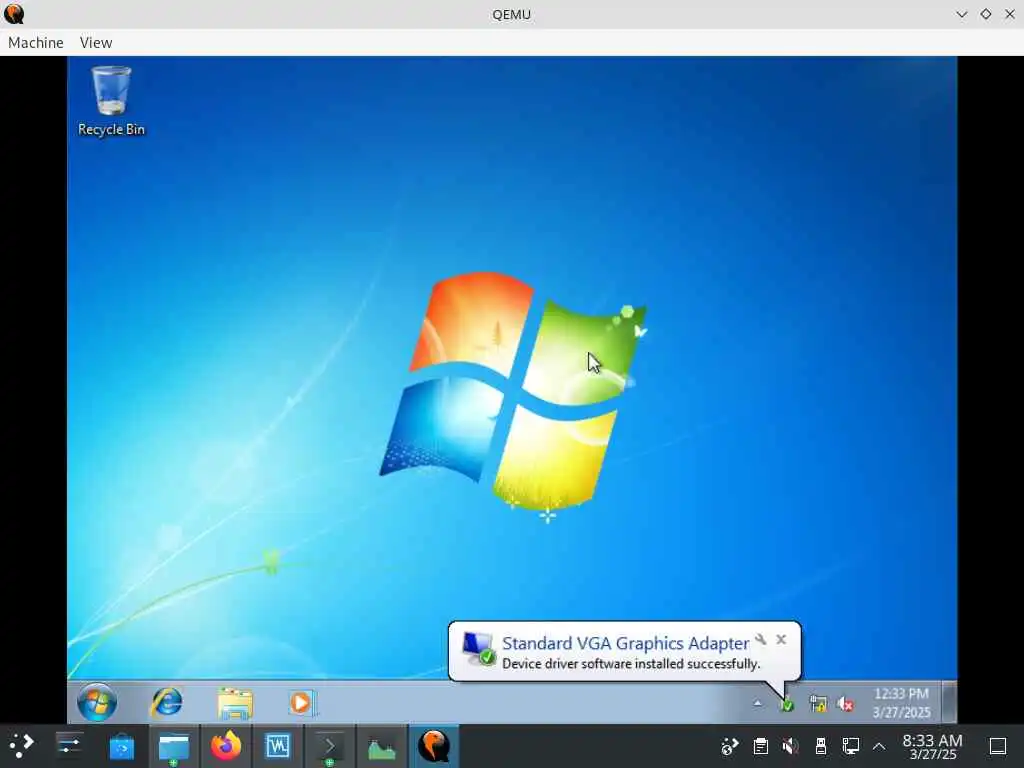Click the Show Desktop strip in Windows 7
The image size is (1024, 768).
(x=950, y=702)
